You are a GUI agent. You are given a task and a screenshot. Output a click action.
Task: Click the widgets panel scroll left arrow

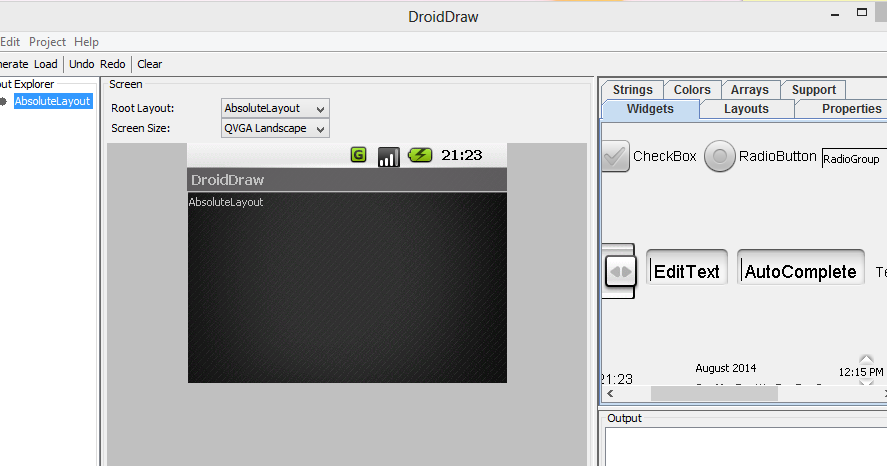pos(610,394)
